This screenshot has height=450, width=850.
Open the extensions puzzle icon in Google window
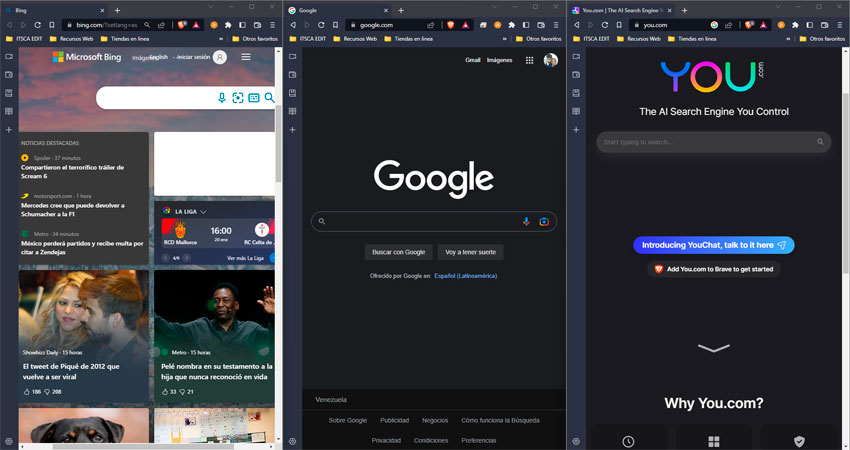(512, 24)
